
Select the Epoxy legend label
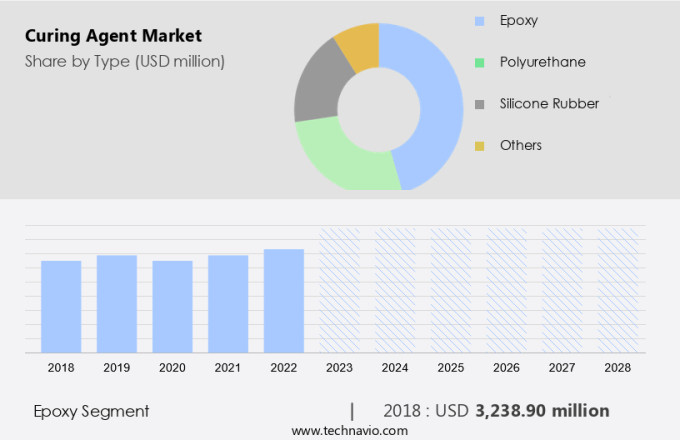point(519,20)
